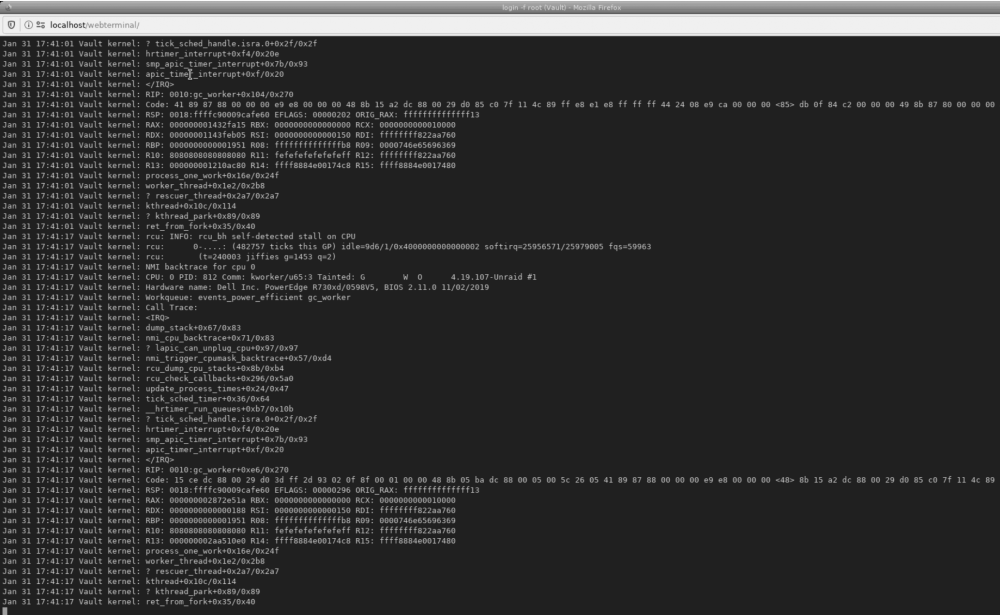Image resolution: width=1000 pixels, height=615 pixels.
Task: Click 17:41:17 line "? rescuer_thread+0x2a7/0x2a7"
Action: (x=212, y=572)
